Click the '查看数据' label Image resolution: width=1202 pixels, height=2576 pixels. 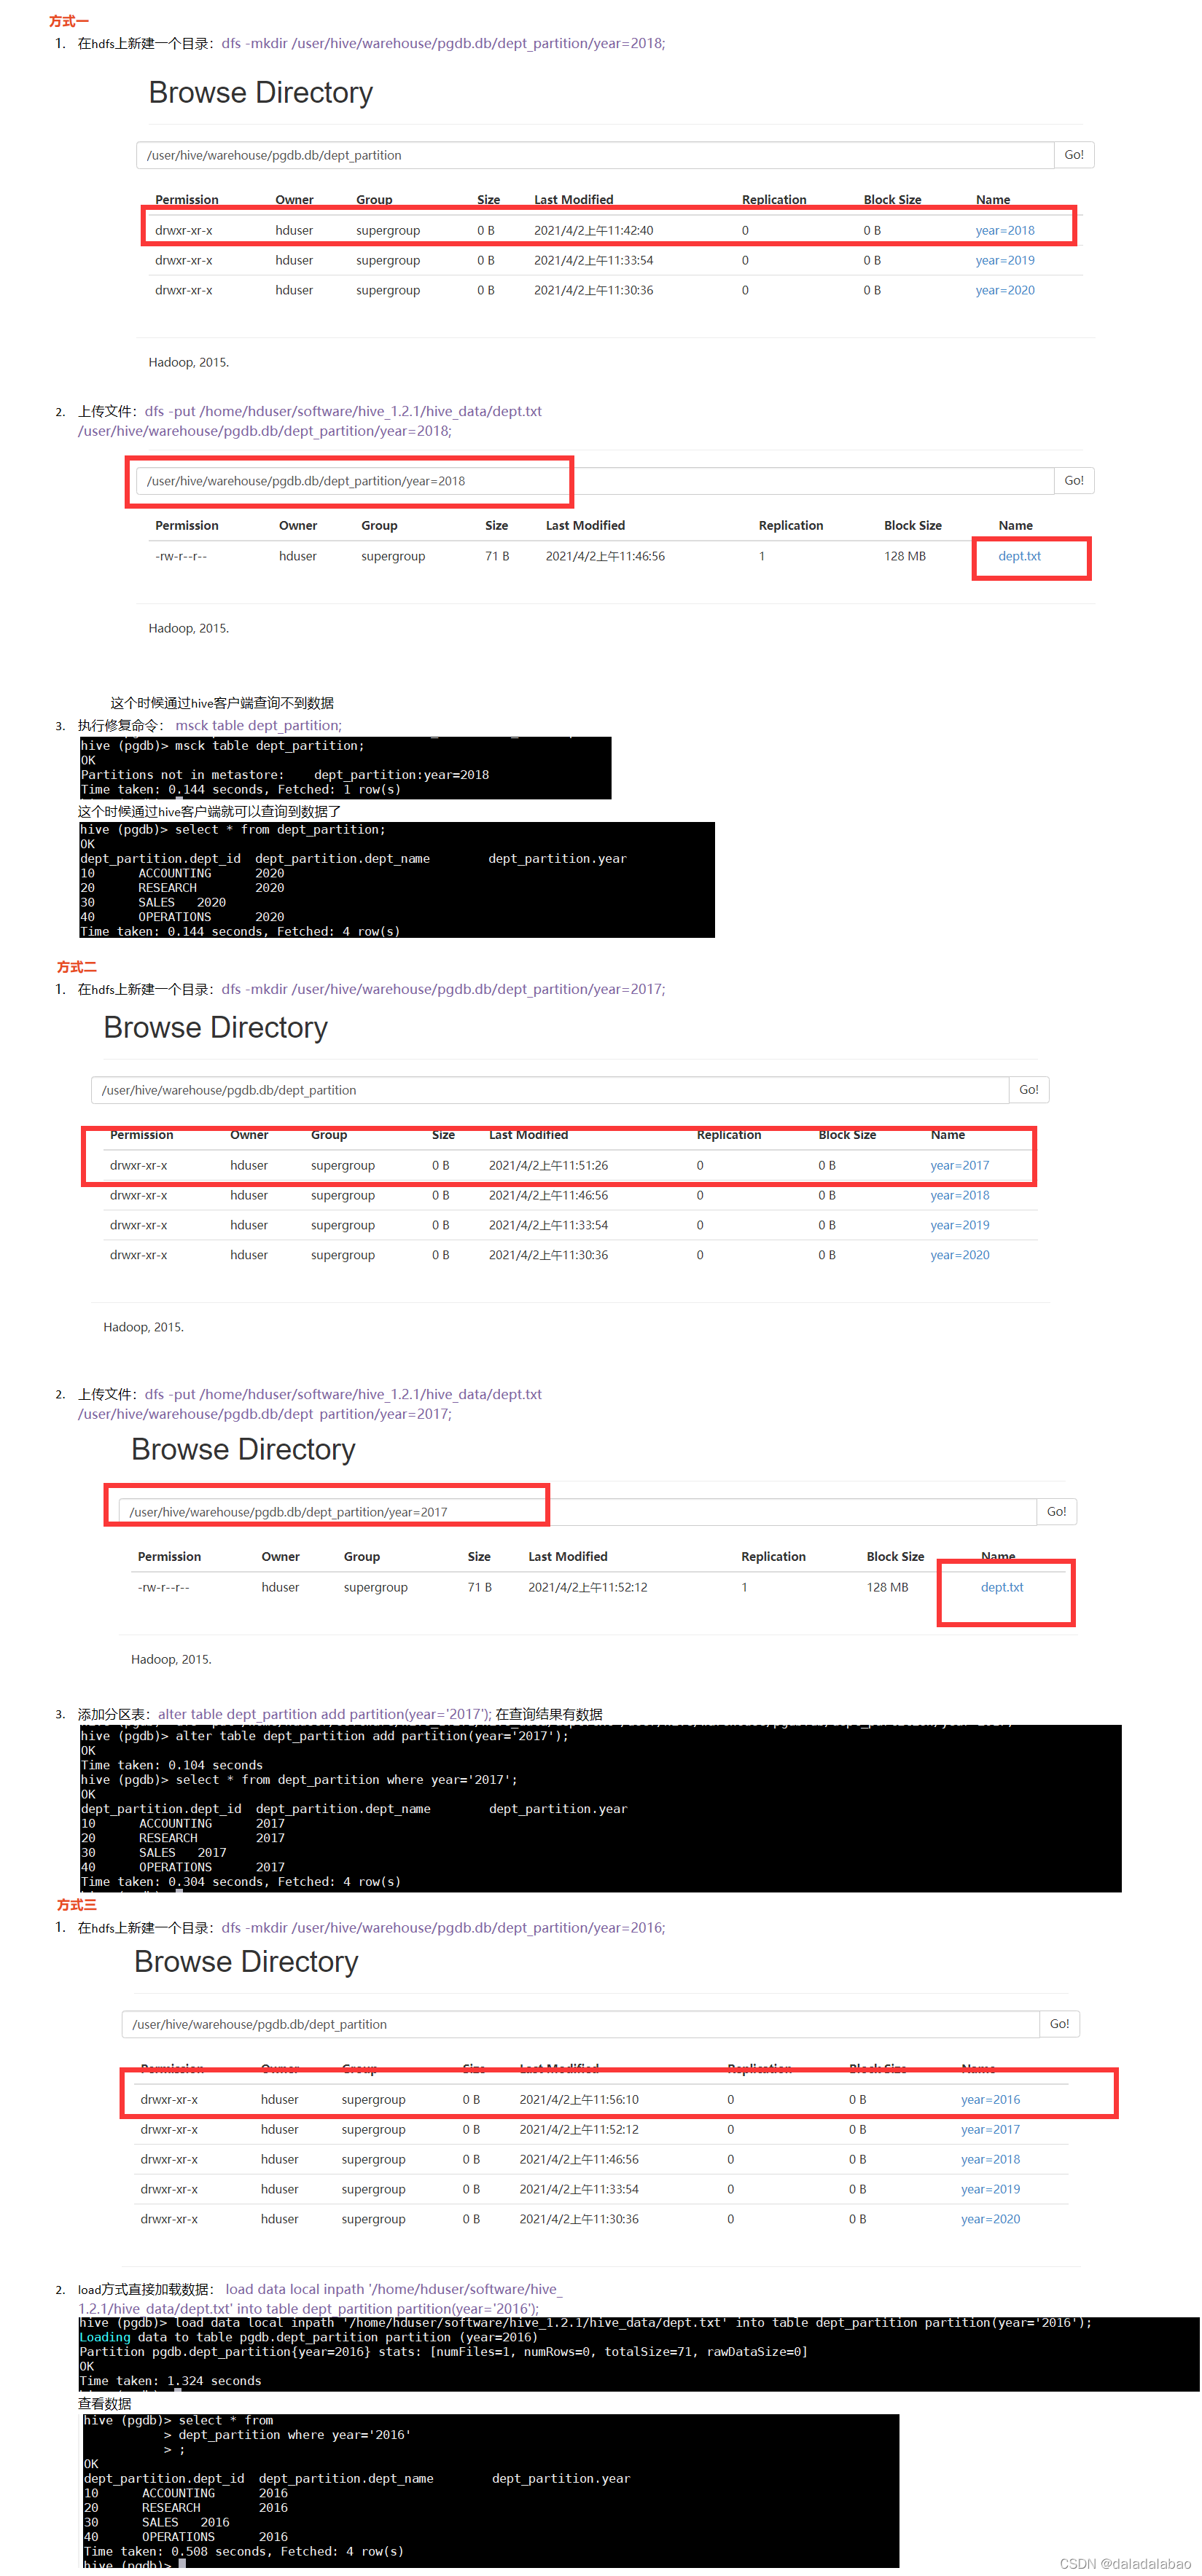point(105,2403)
